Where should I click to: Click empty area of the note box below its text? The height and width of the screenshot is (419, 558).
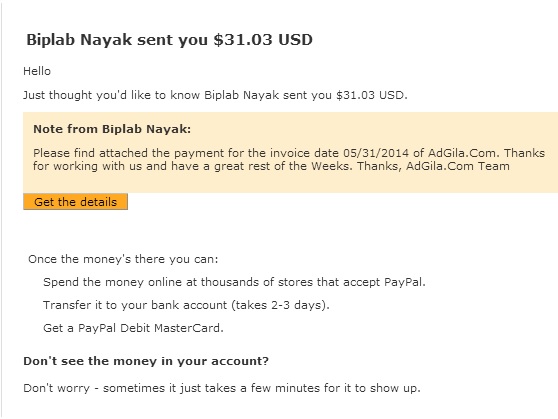(x=290, y=183)
